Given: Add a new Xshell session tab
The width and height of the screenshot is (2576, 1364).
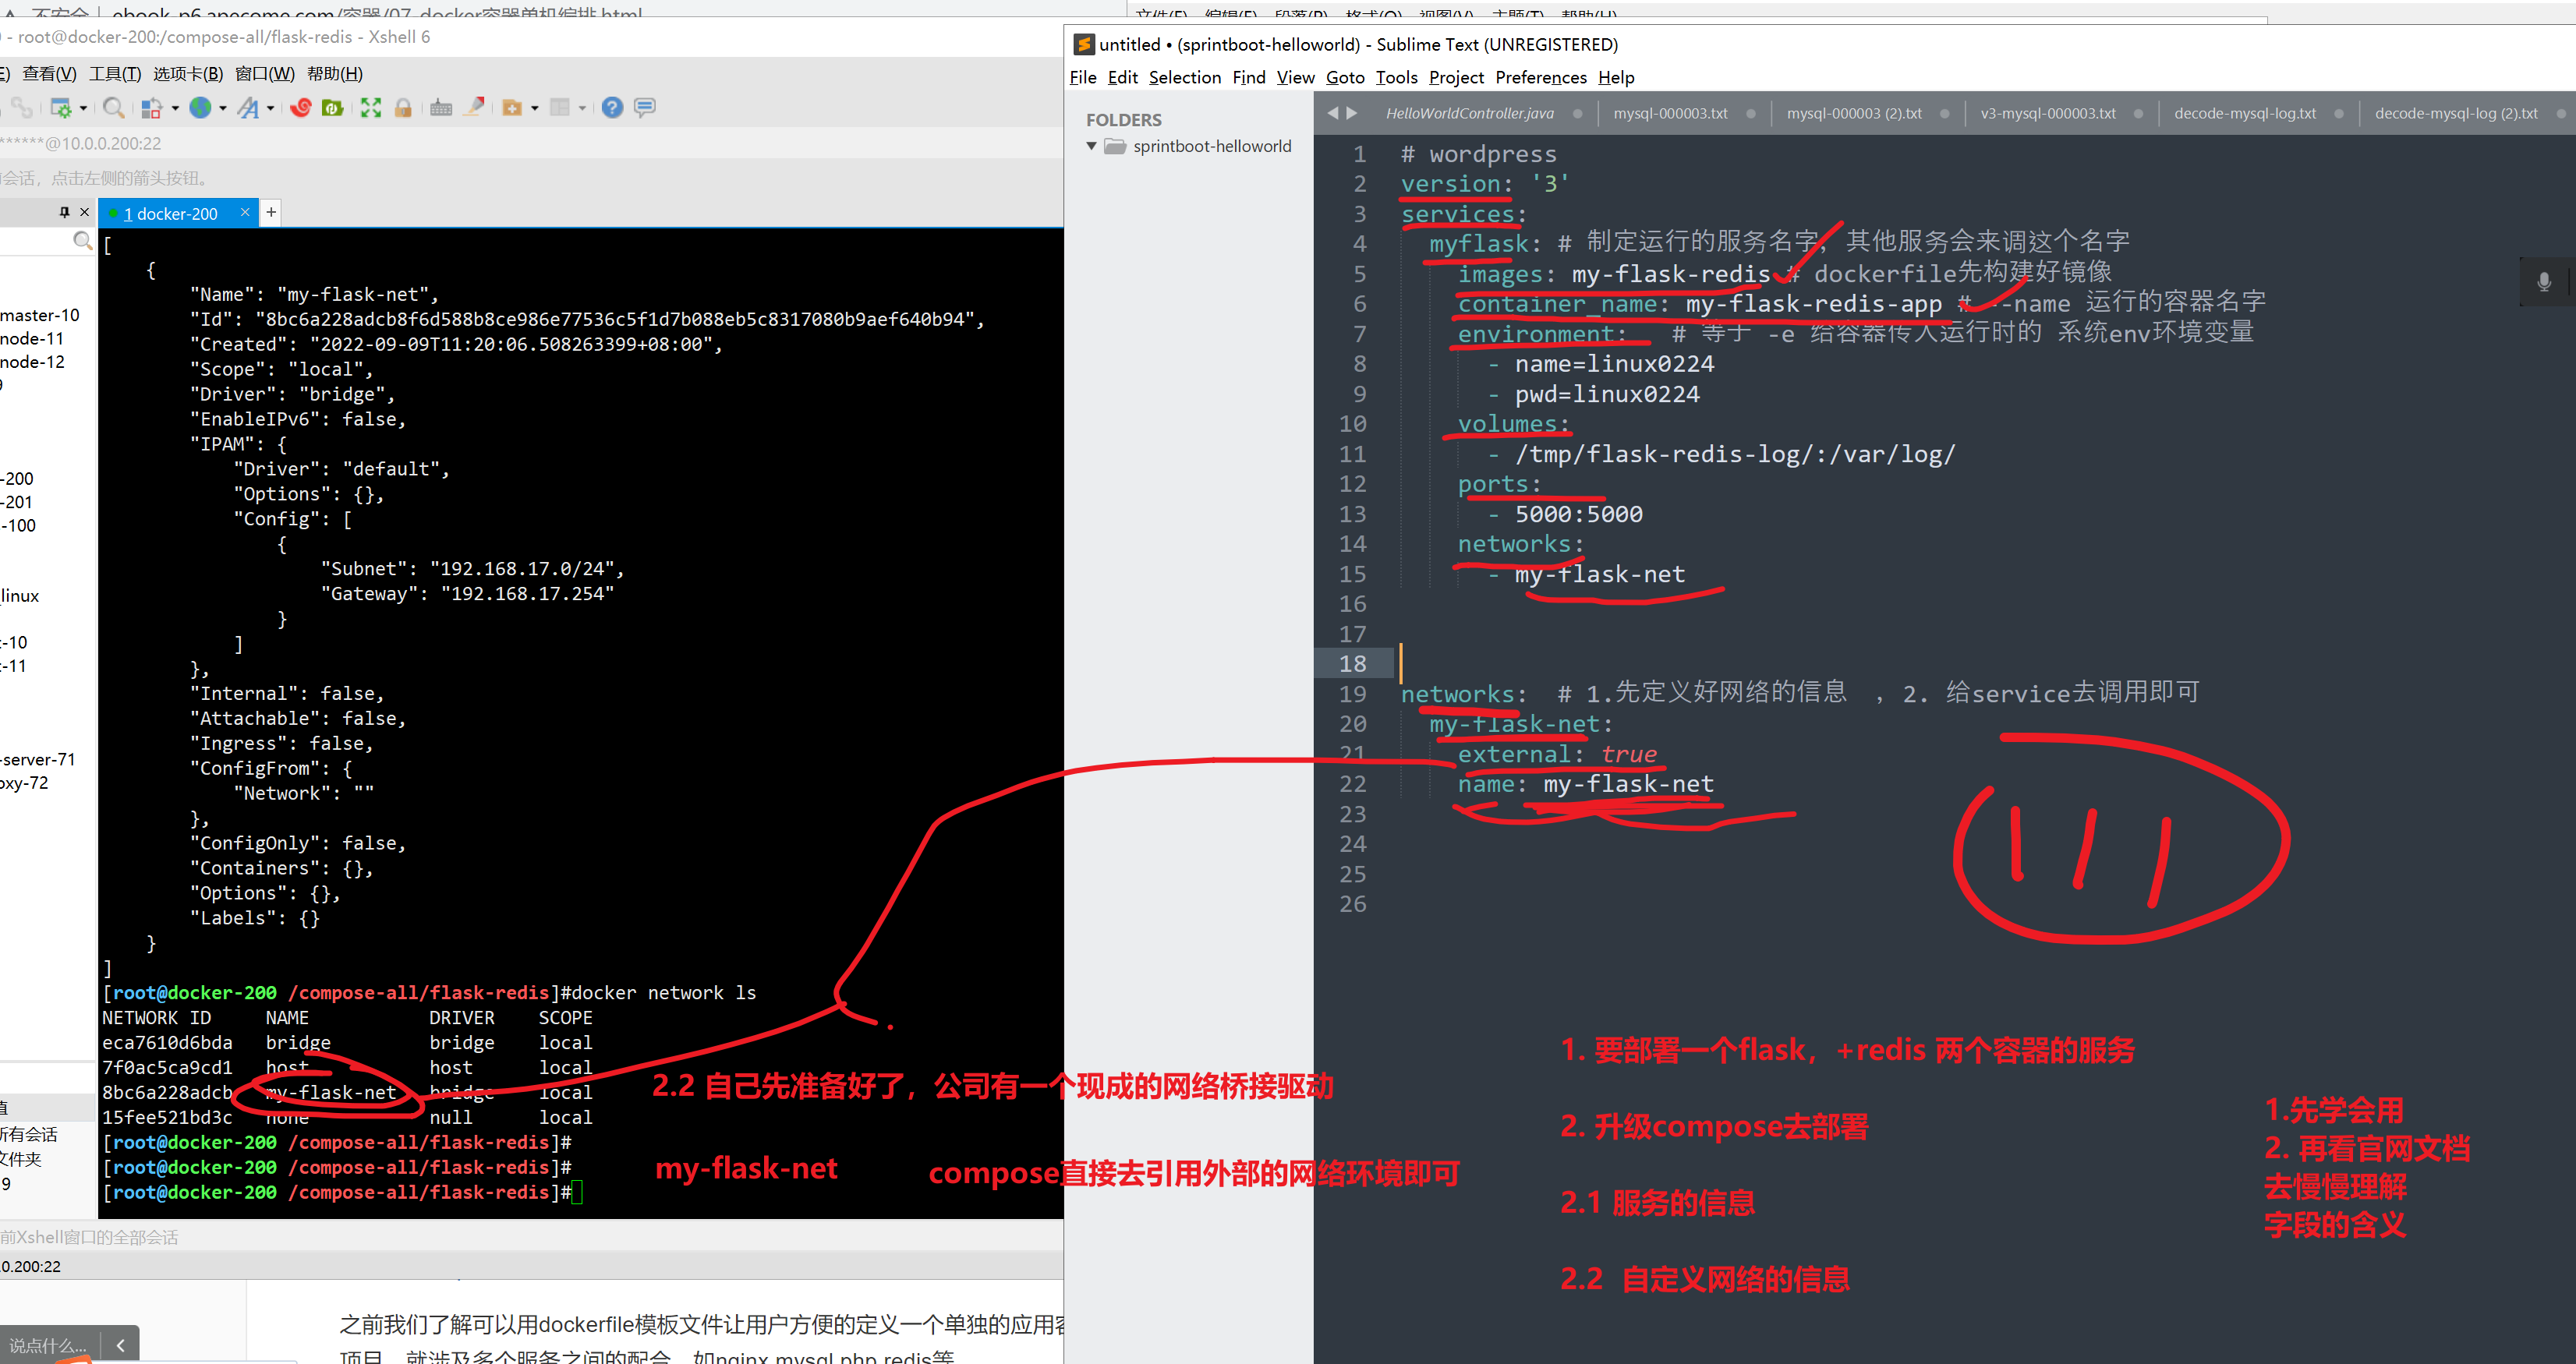Looking at the screenshot, I should (271, 212).
